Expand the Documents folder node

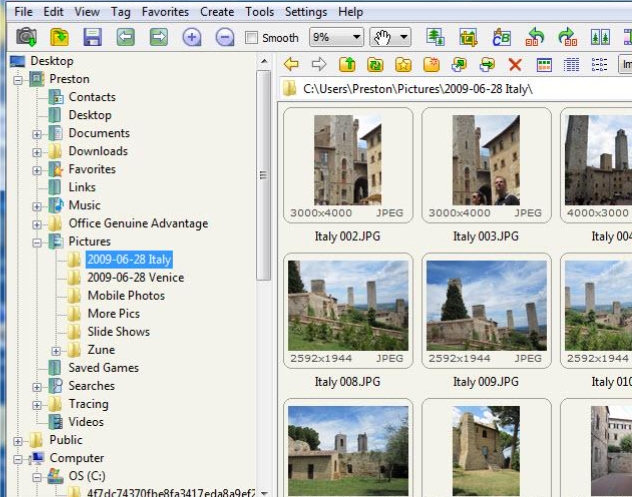pos(37,134)
